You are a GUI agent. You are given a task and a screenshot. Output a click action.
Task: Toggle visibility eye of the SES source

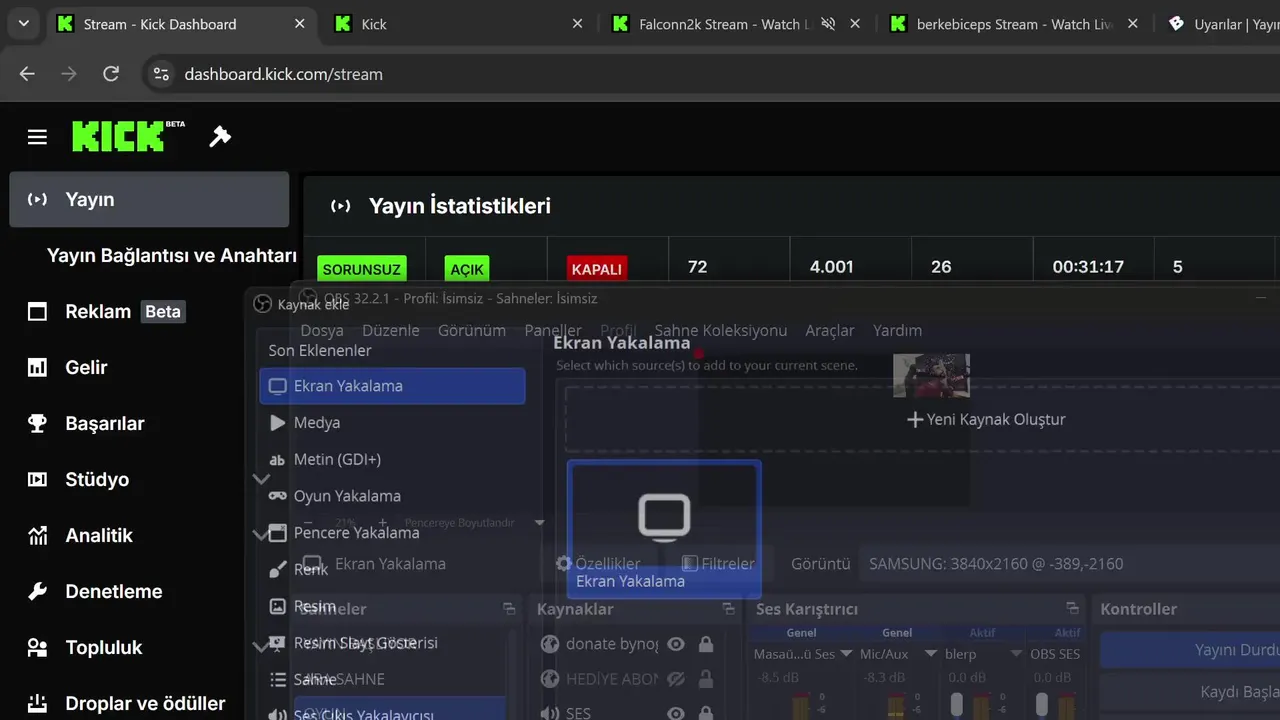676,714
